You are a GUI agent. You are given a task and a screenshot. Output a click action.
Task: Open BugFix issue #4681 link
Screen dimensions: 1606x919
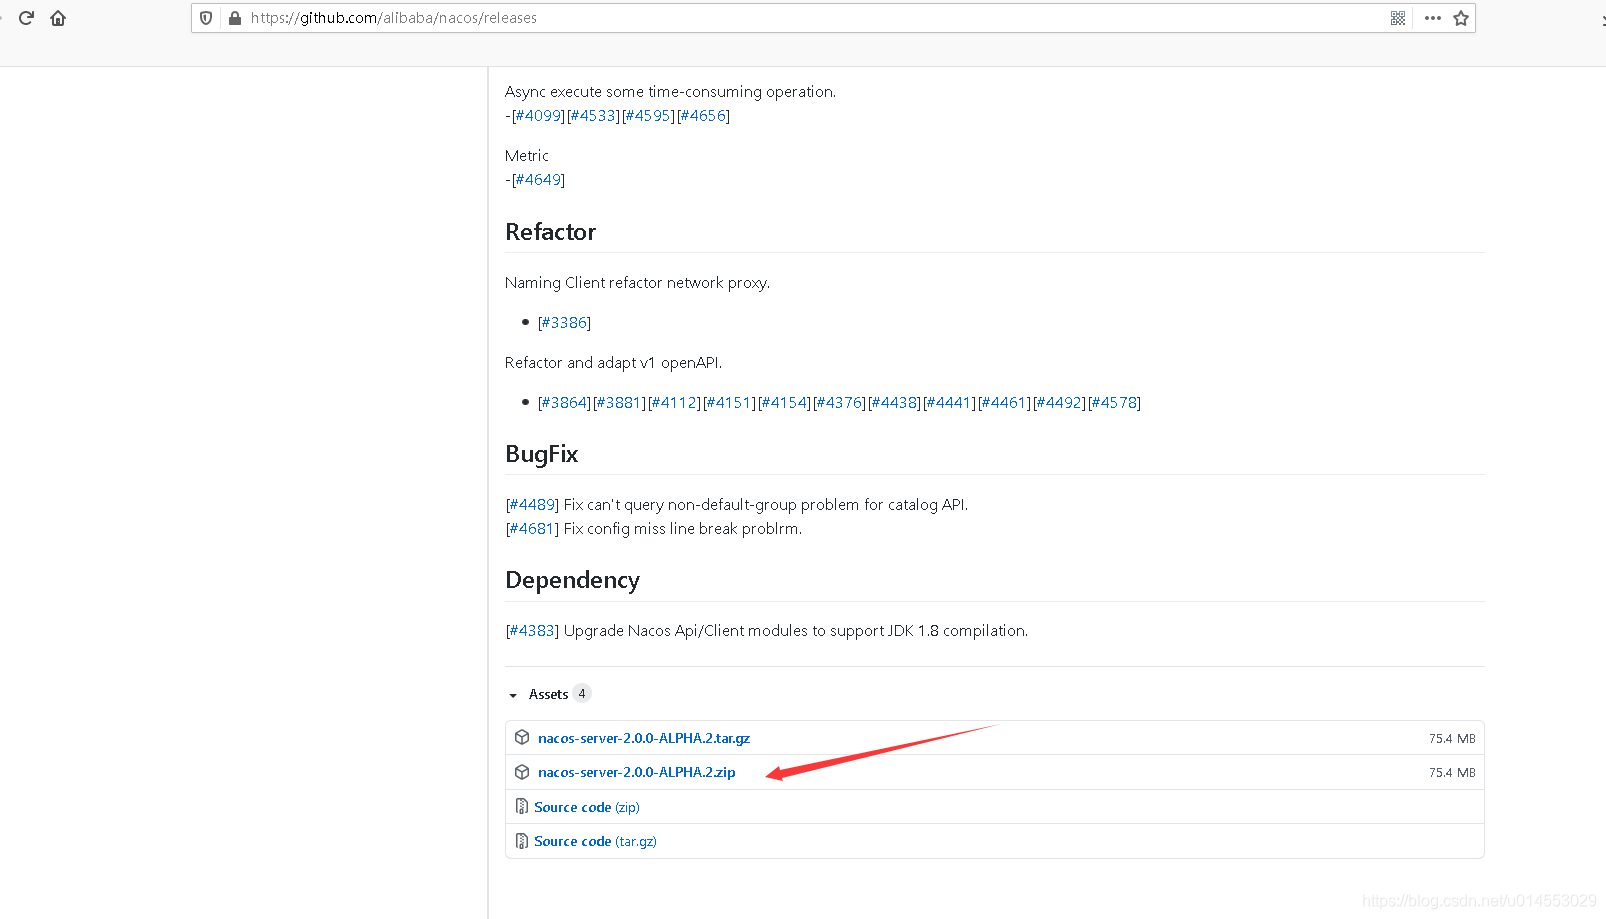(x=532, y=529)
